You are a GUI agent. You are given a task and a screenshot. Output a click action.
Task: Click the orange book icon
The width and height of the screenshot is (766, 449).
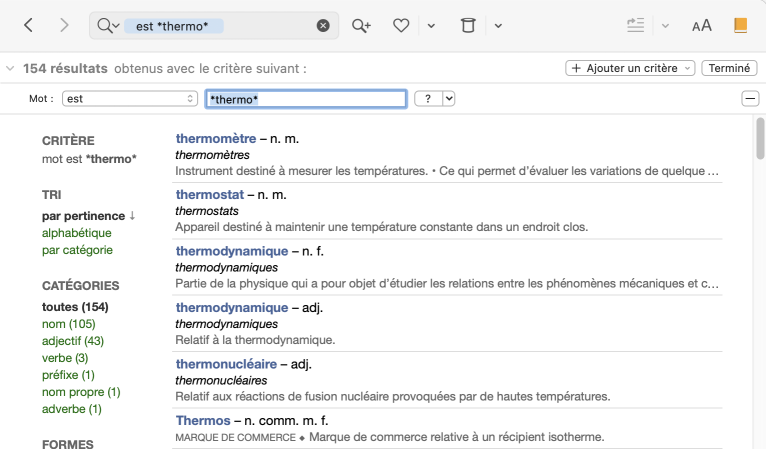[x=740, y=25]
